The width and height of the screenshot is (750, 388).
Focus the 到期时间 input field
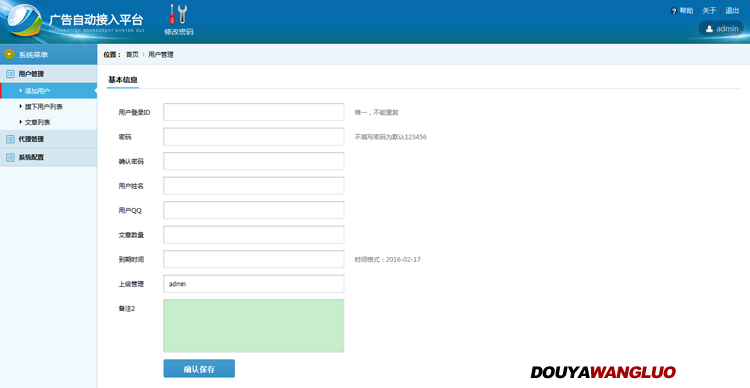[254, 259]
